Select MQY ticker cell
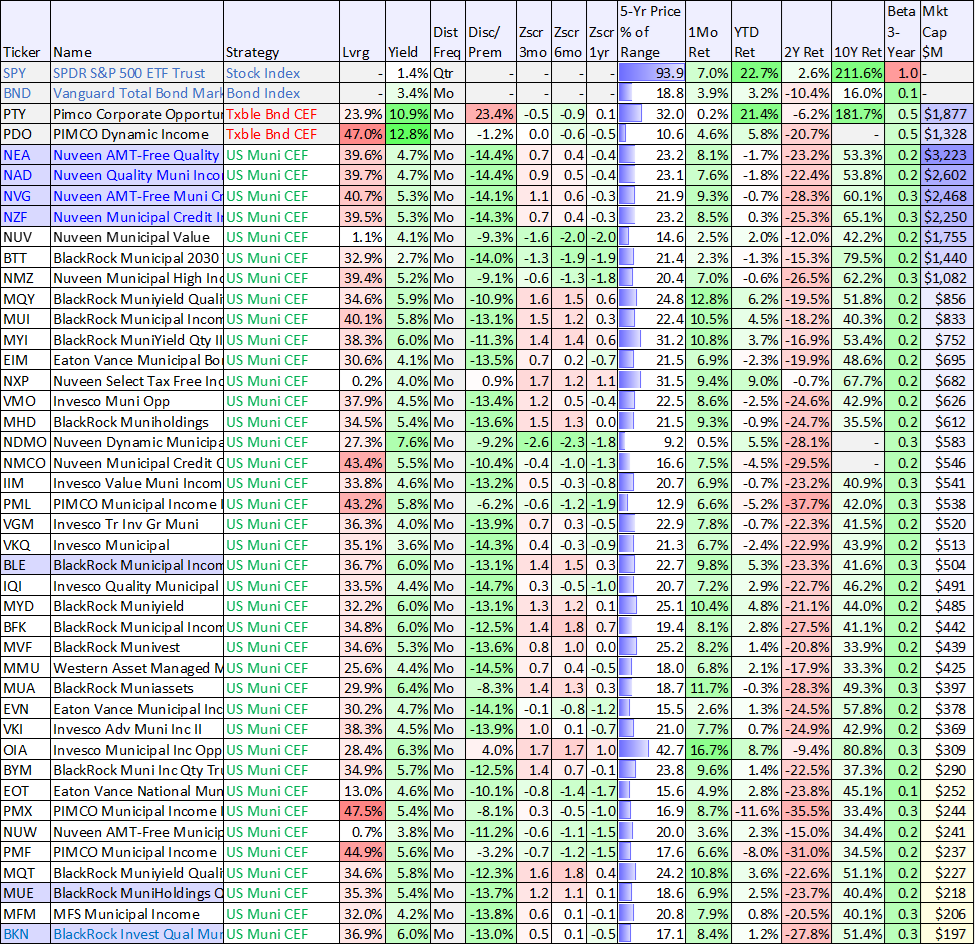 click(25, 299)
